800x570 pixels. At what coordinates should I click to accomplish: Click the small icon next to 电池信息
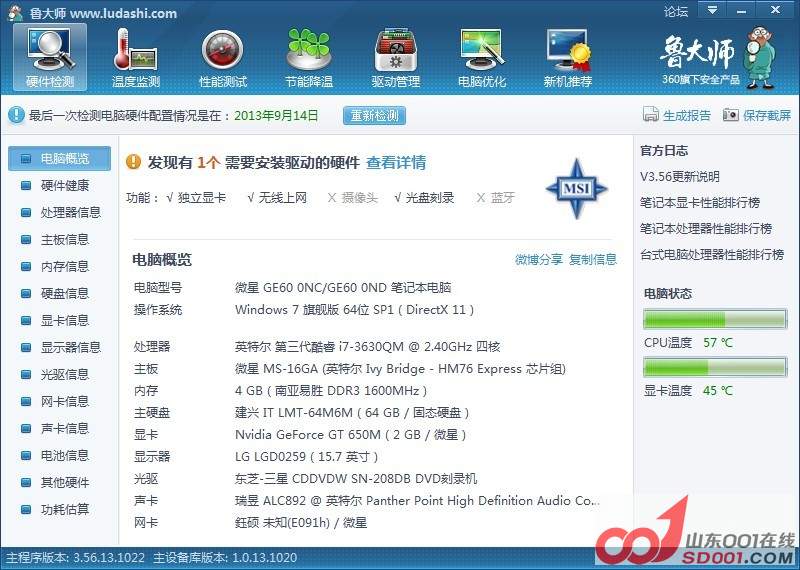tap(26, 456)
